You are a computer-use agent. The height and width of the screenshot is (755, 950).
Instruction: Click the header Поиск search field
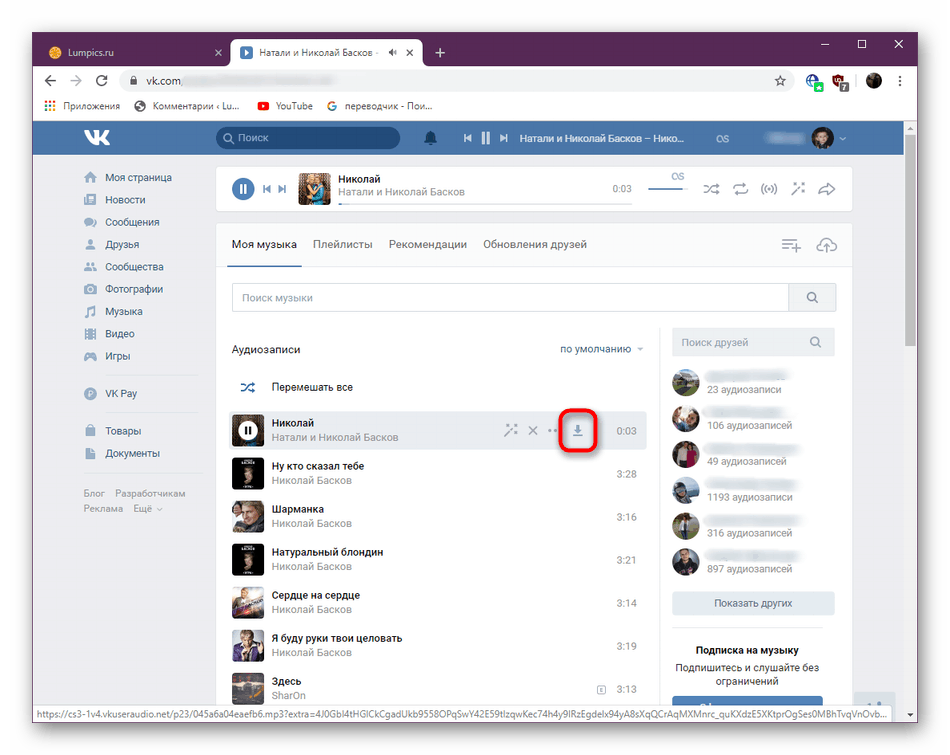tap(308, 138)
